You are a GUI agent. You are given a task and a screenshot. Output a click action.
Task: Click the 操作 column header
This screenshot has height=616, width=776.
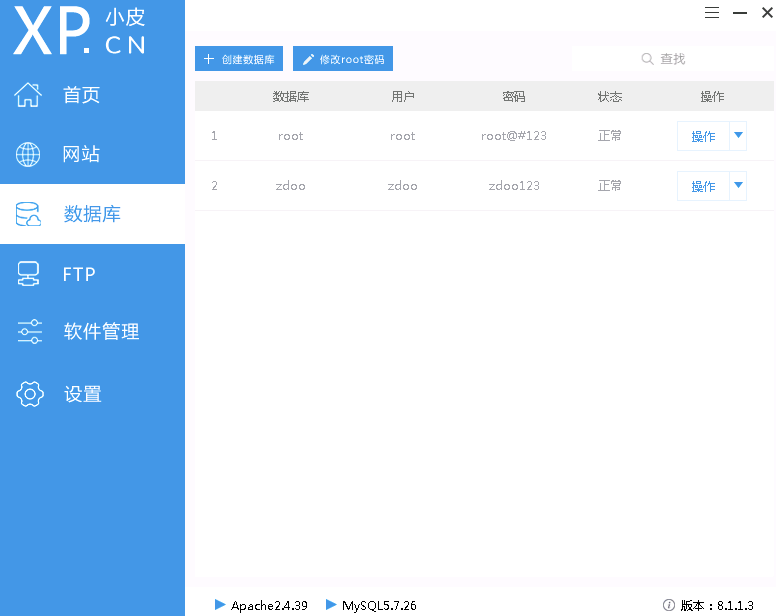[x=712, y=96]
